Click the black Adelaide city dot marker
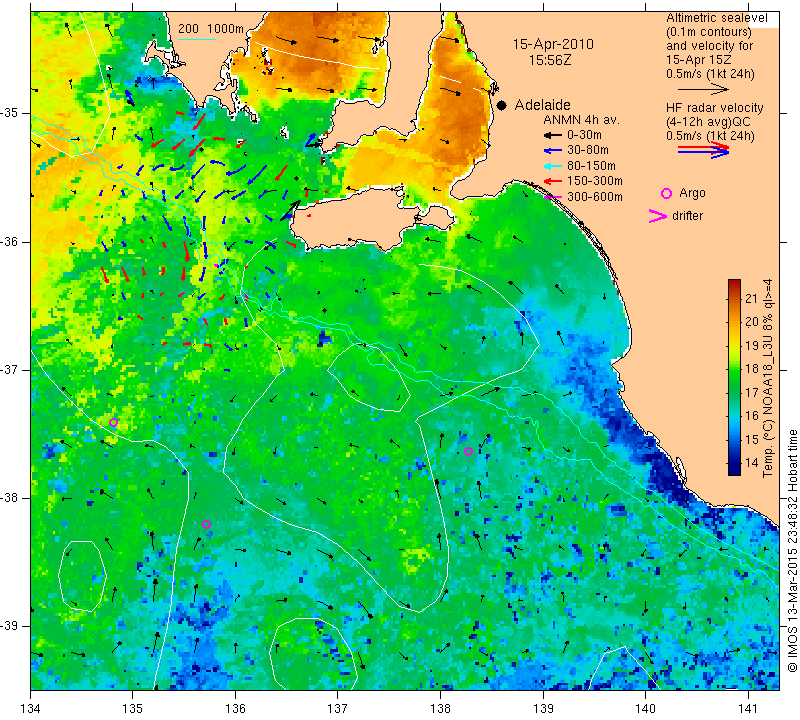This screenshot has width=800, height=720. pyautogui.click(x=502, y=105)
